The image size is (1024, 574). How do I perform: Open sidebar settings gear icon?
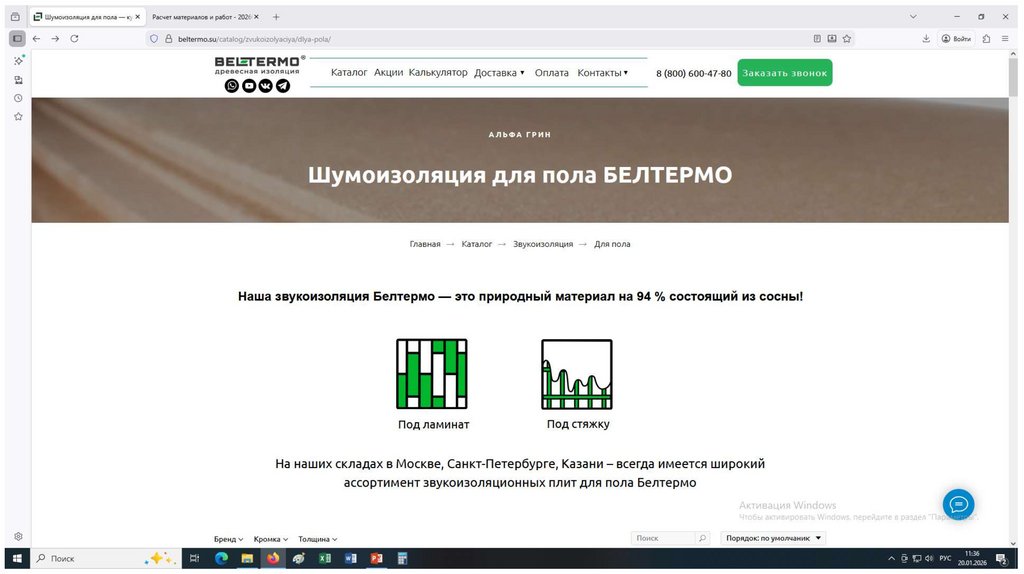18,536
